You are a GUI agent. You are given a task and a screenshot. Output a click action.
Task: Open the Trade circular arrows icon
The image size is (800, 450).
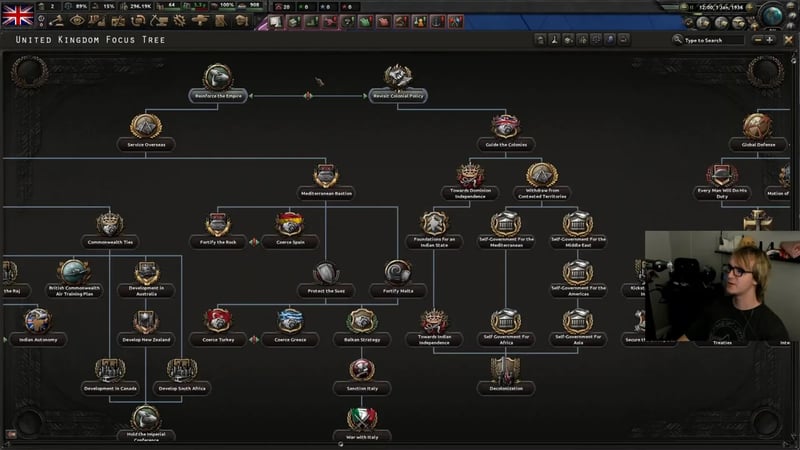pyautogui.click(x=138, y=21)
